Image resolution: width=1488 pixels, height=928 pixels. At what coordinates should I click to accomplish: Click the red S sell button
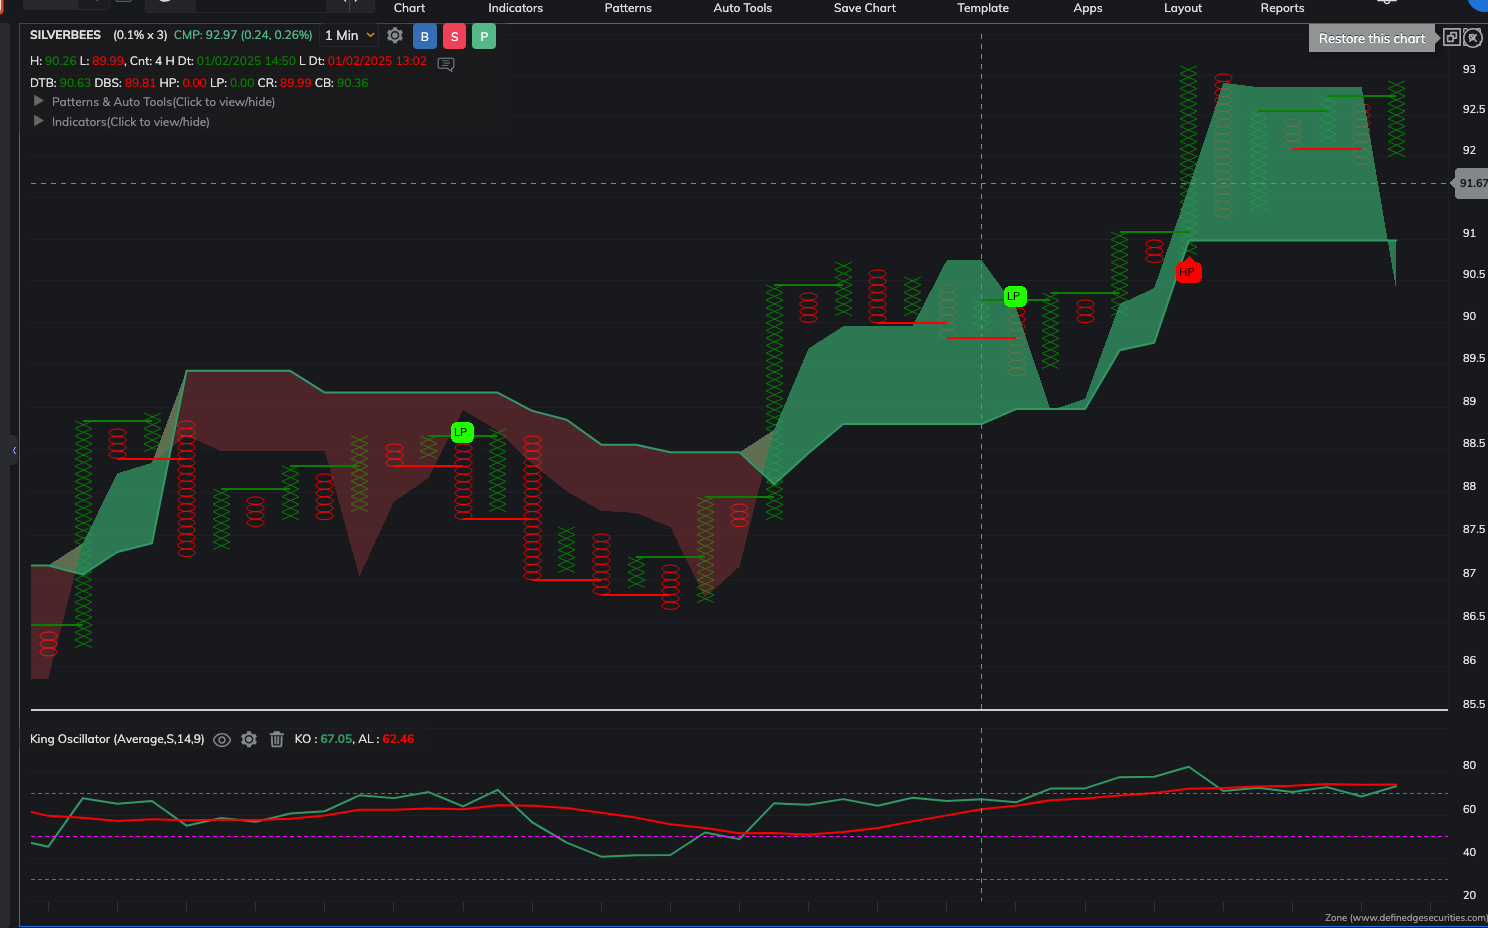[455, 36]
